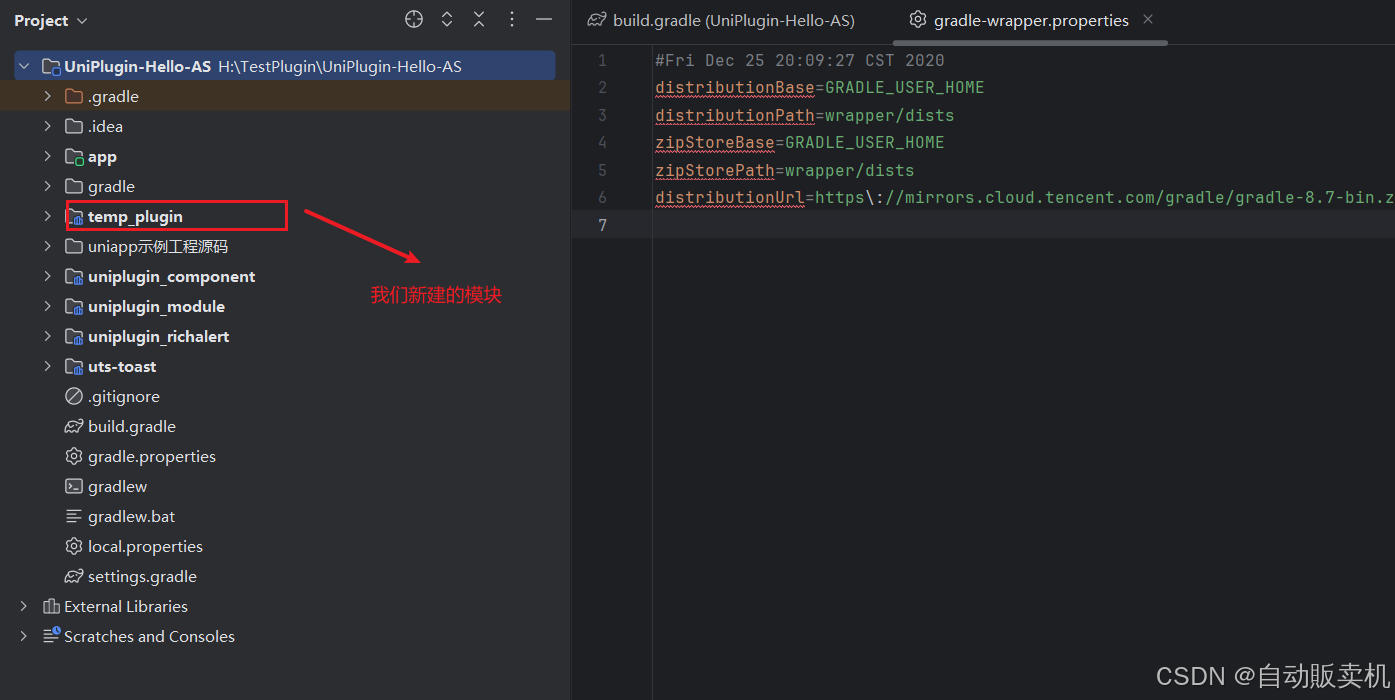
Task: Collapse the UniPlugin-Hello-AS root node
Action: [x=24, y=66]
